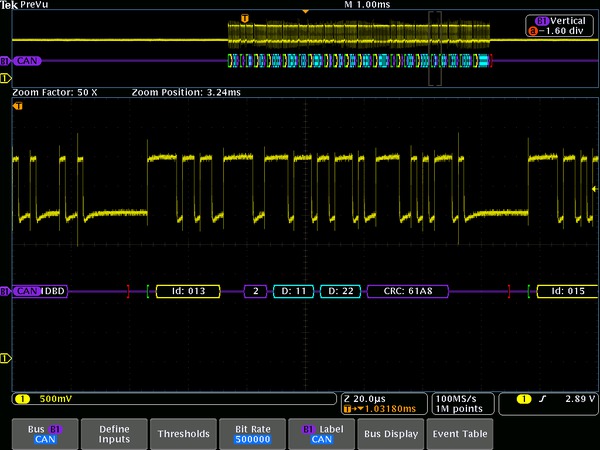Image resolution: width=600 pixels, height=450 pixels.
Task: Edit the B1 Label CAN setting
Action: tap(321, 433)
